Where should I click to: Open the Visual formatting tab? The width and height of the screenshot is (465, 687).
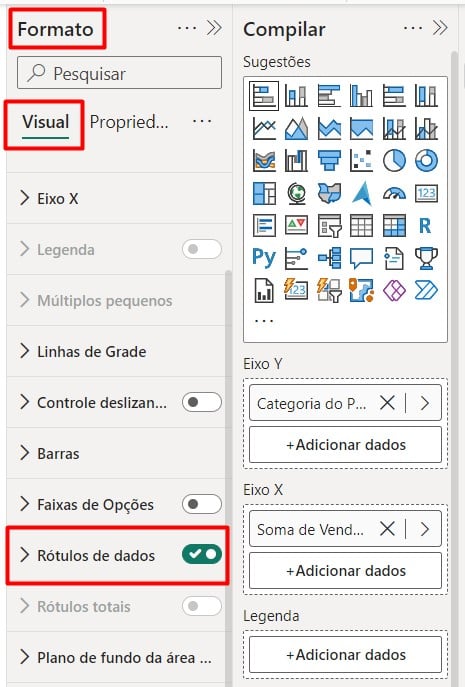click(46, 122)
